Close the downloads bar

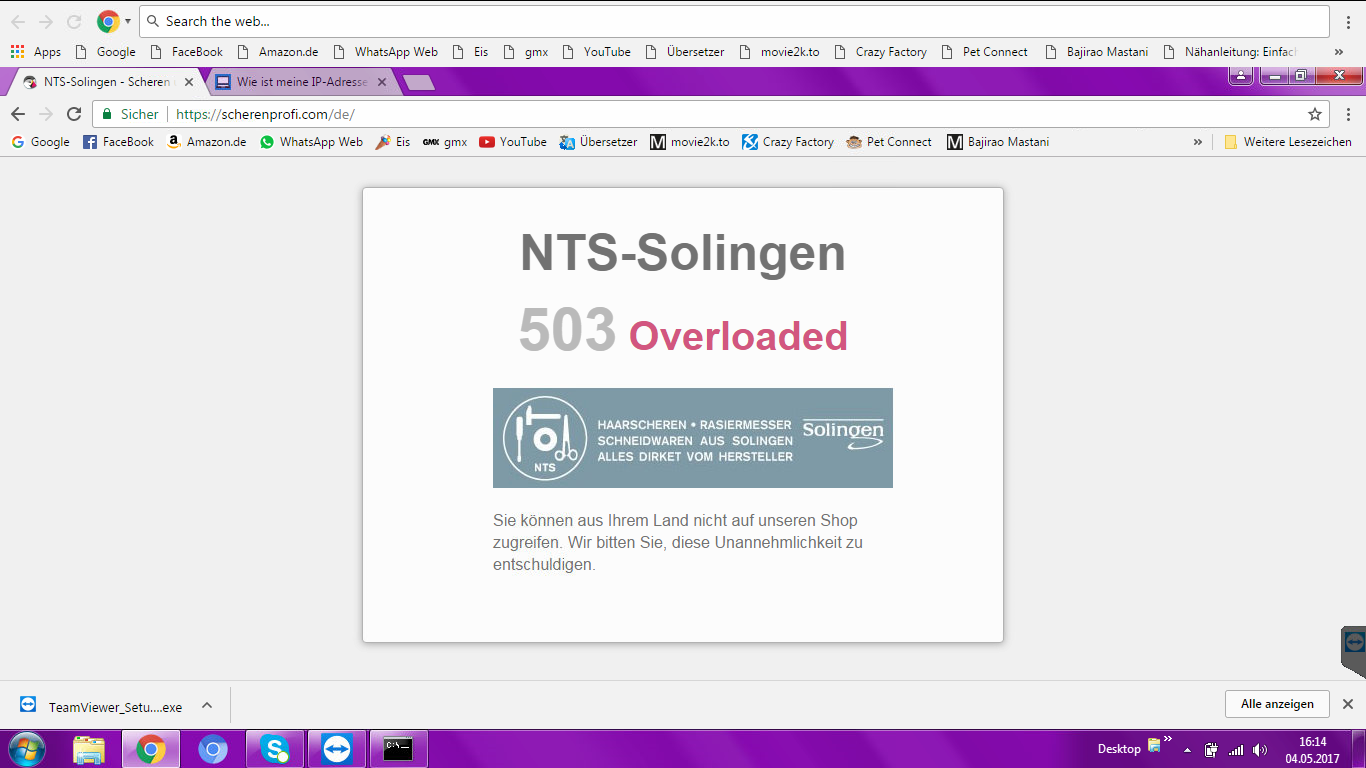[x=1348, y=704]
